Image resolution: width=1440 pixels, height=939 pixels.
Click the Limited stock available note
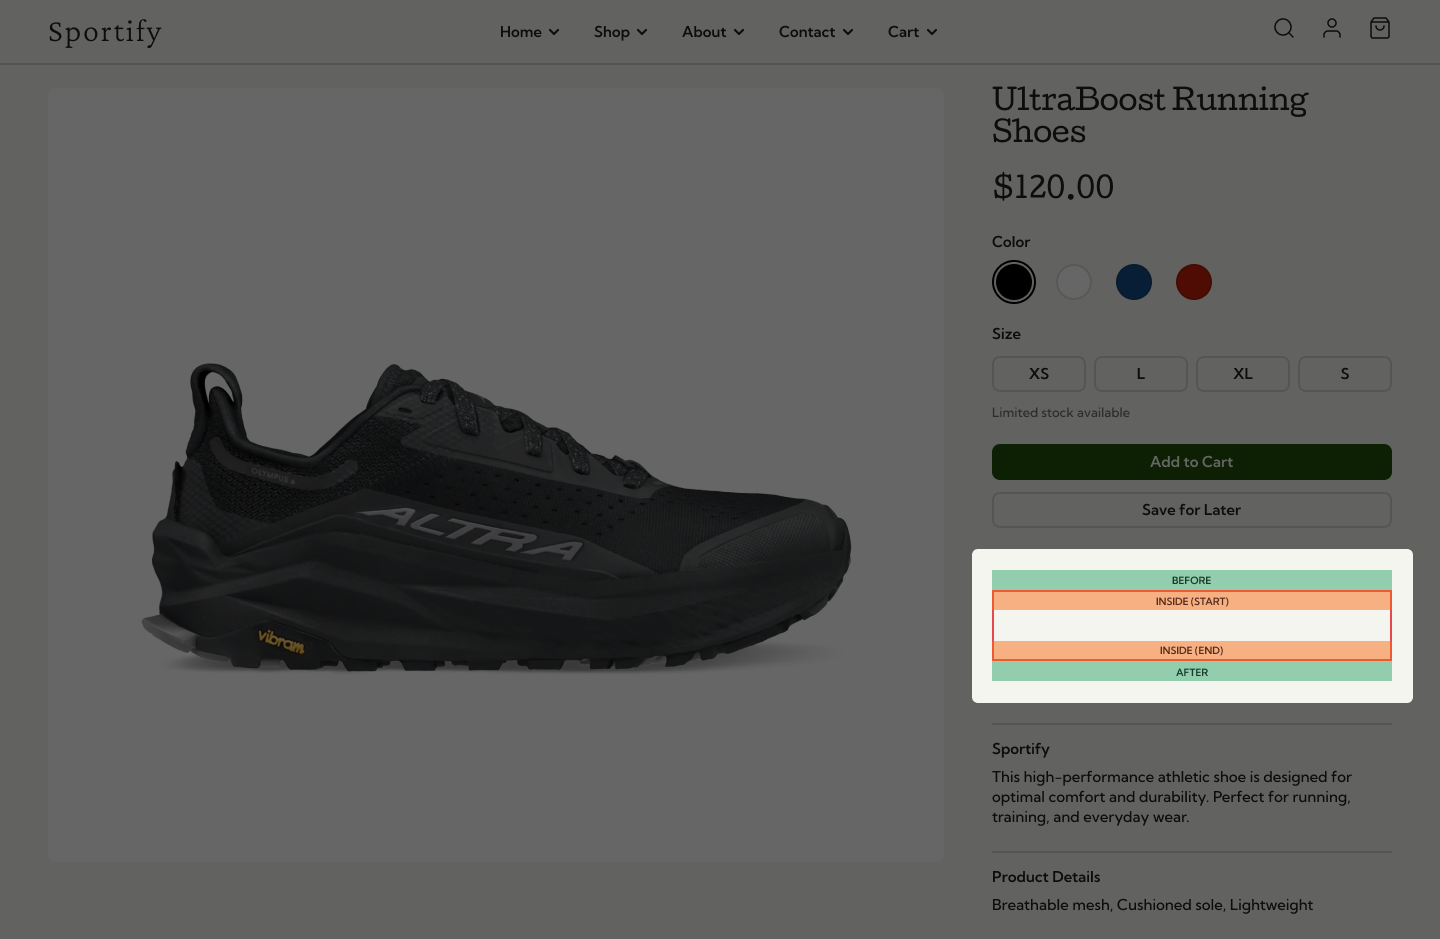(x=1061, y=412)
